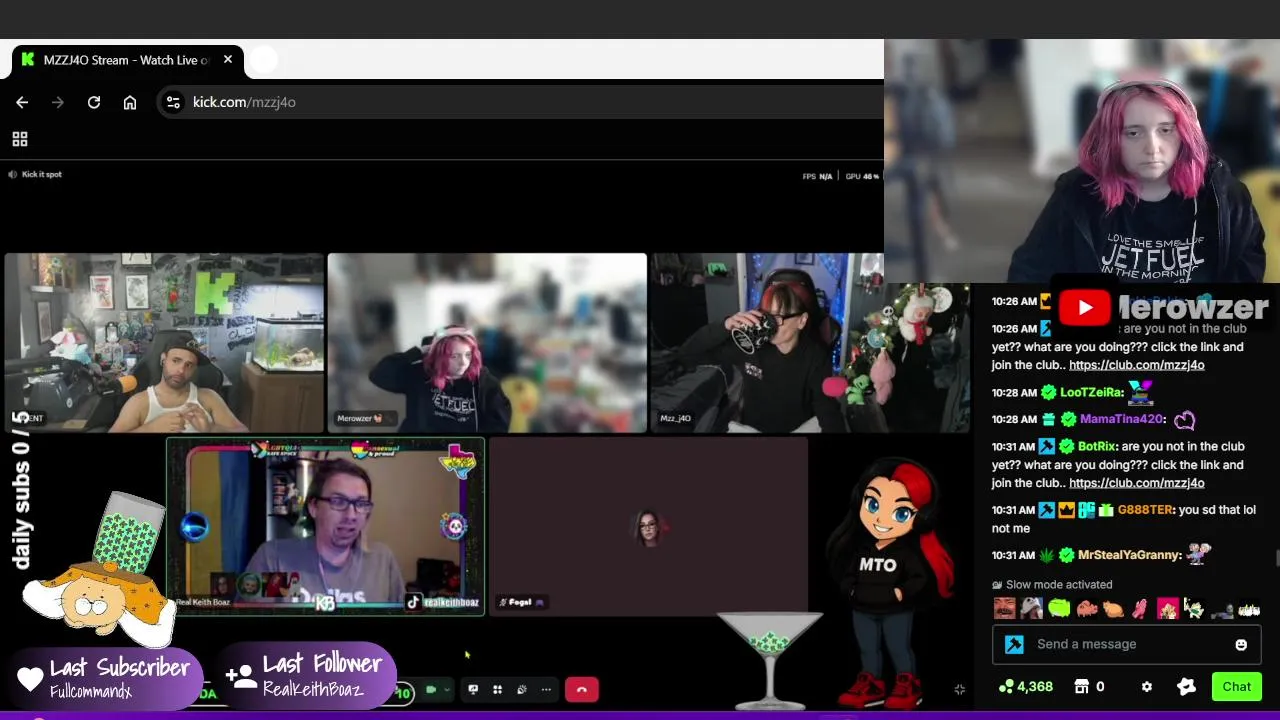The image size is (1280, 720).
Task: Reload the kick.com page
Action: [x=94, y=102]
